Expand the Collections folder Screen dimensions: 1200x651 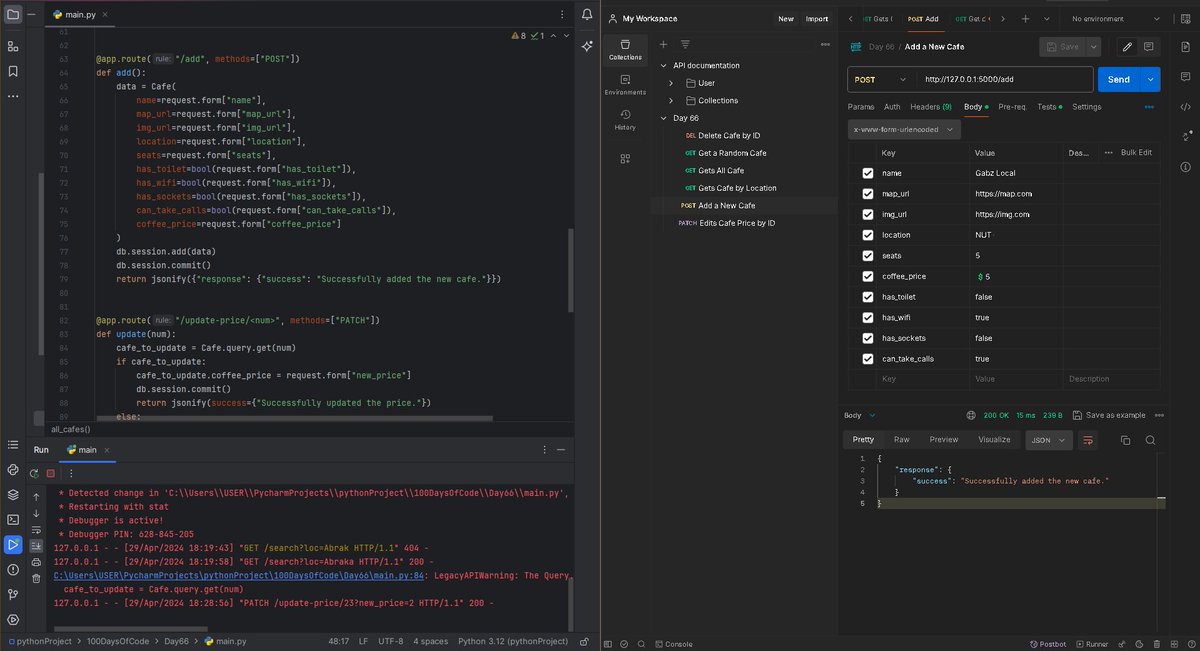tap(671, 101)
